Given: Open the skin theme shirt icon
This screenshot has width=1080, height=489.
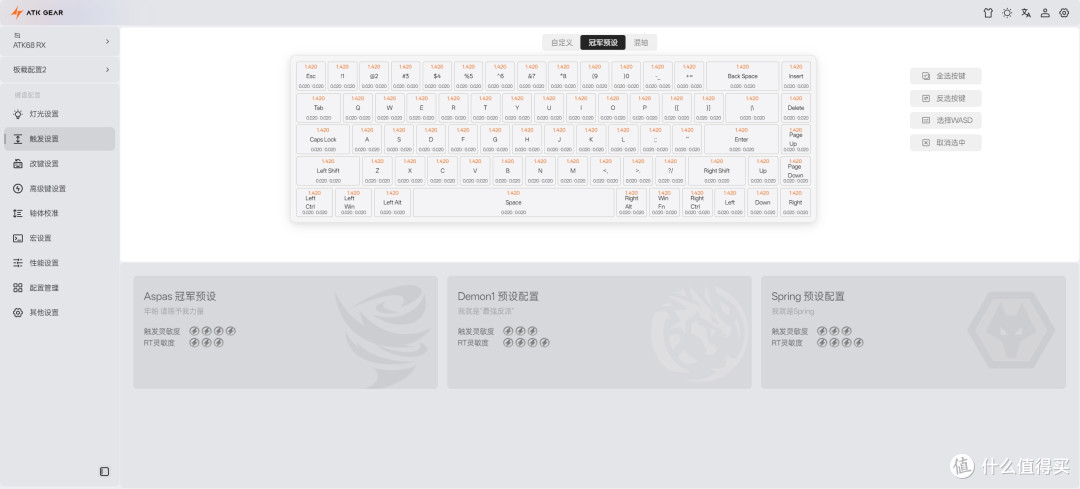Looking at the screenshot, I should click(988, 12).
